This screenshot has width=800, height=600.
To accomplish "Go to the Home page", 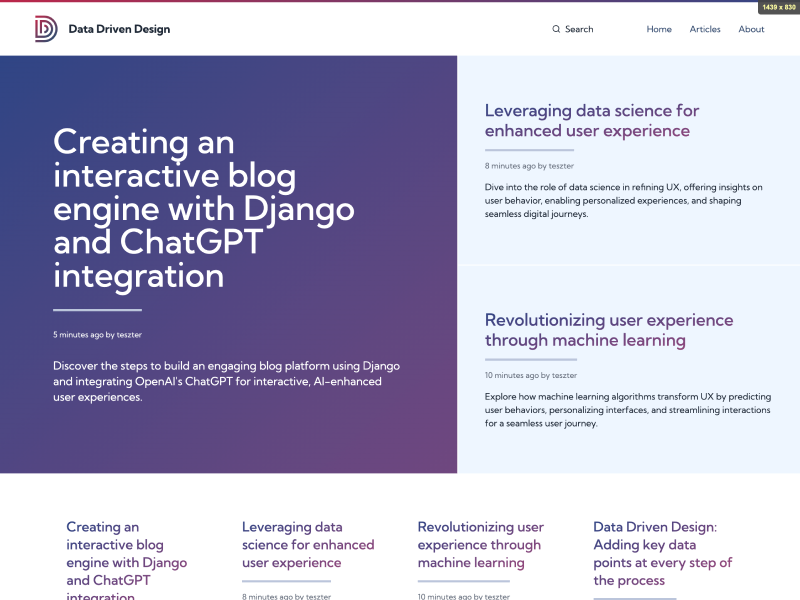I will pyautogui.click(x=659, y=29).
